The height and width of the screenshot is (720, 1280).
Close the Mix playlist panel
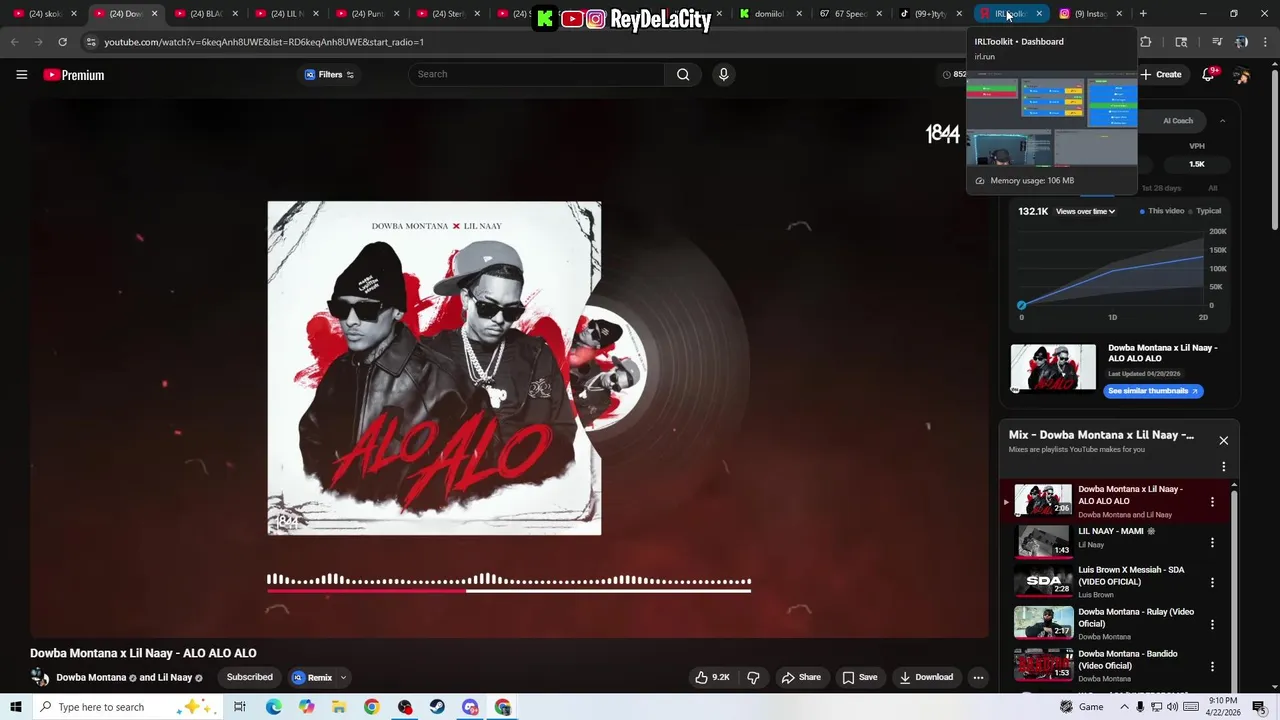click(1223, 440)
